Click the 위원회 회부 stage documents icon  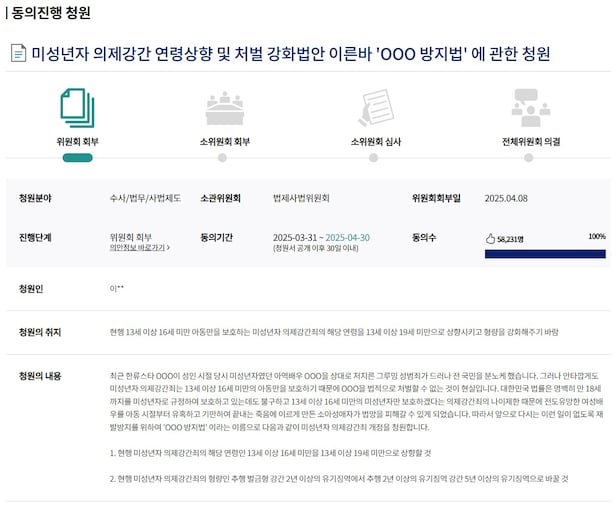click(x=77, y=108)
